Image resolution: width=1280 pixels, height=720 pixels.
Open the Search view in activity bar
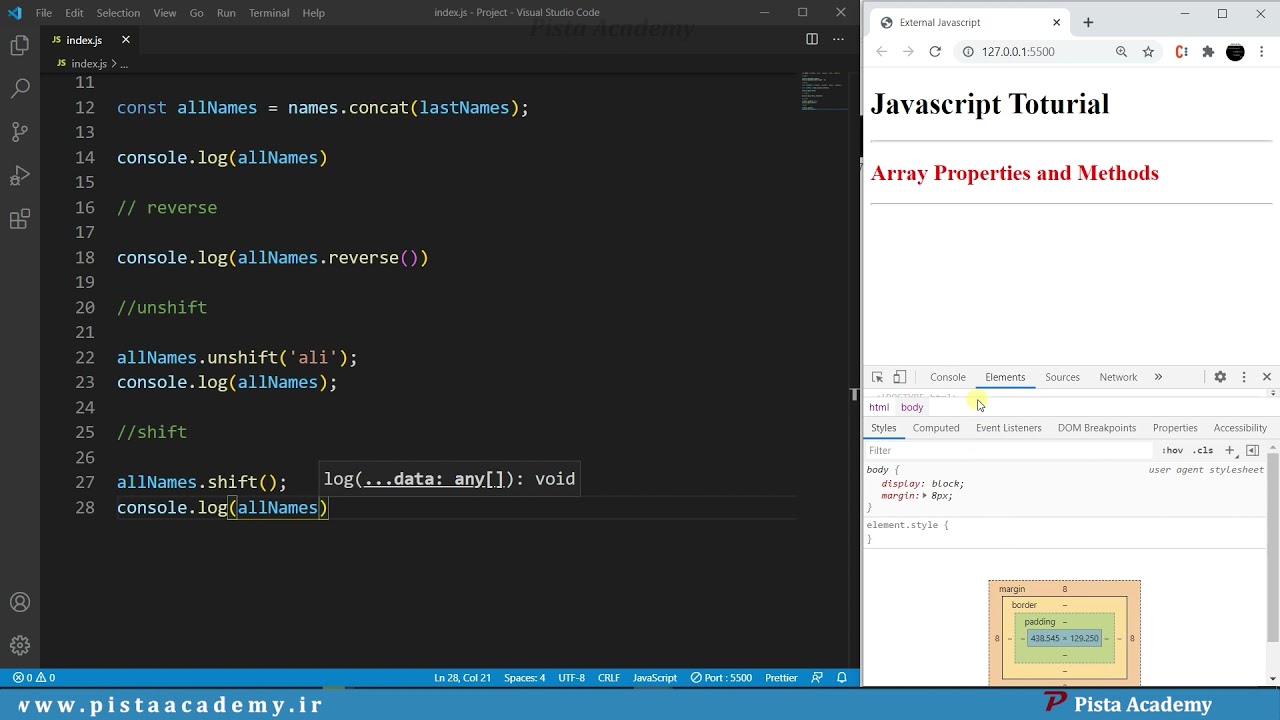(20, 89)
